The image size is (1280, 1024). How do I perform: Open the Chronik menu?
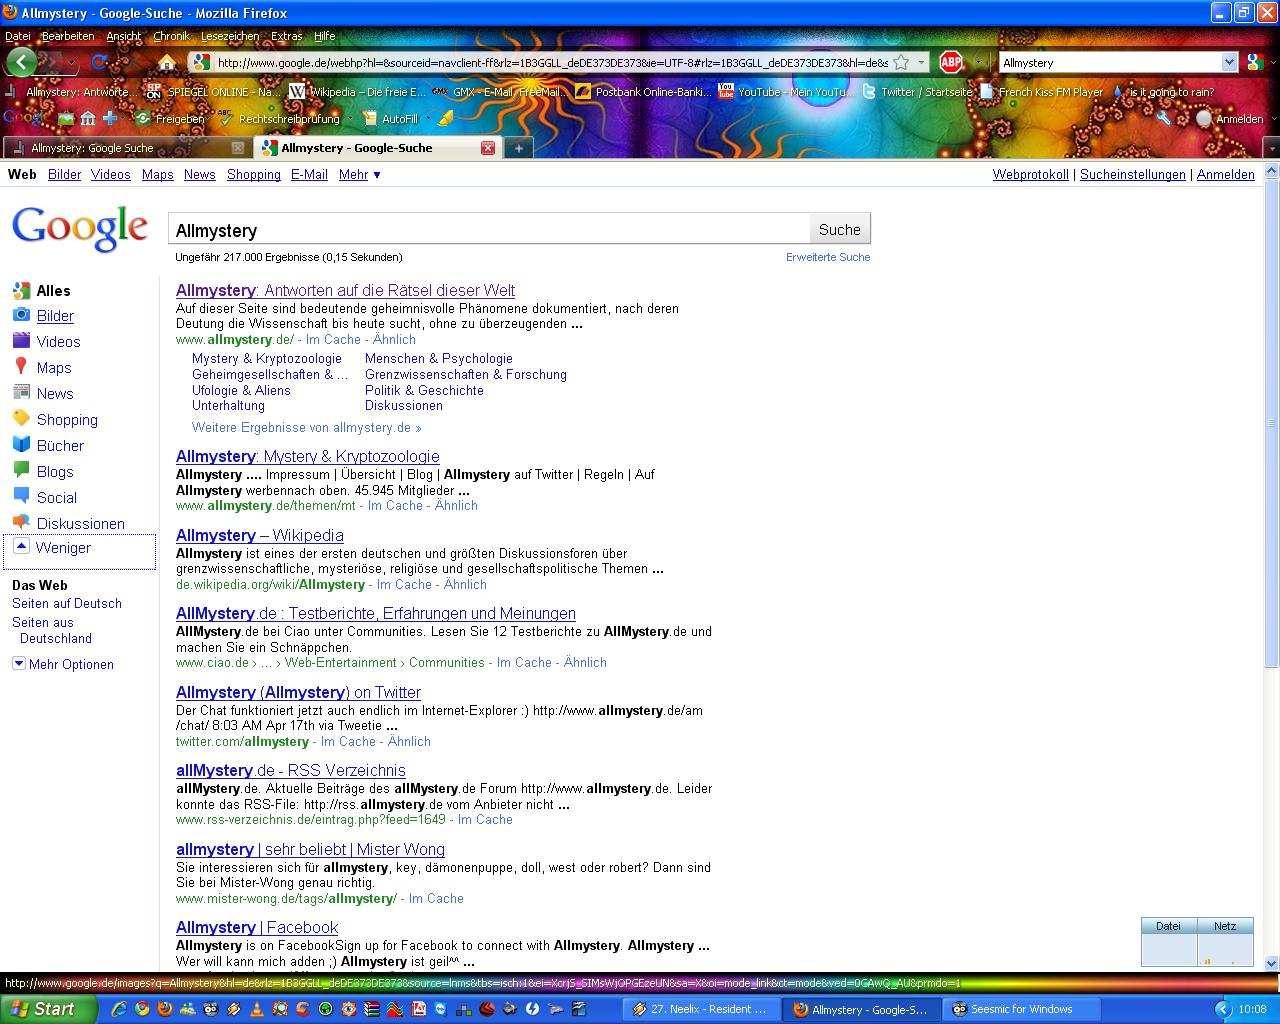[171, 36]
